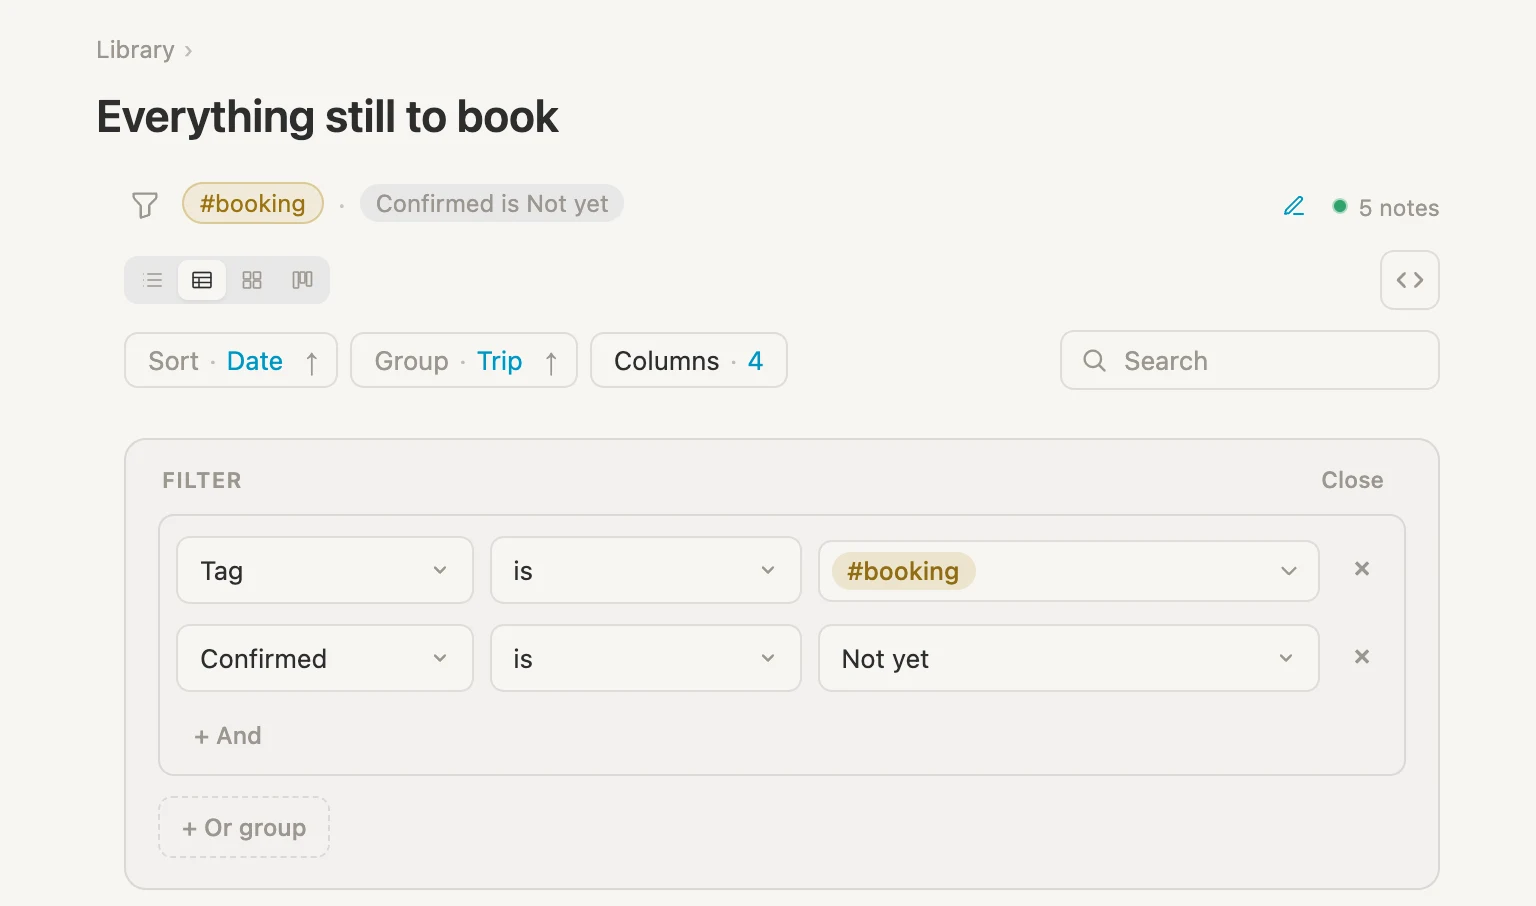Switch to table view layout

[202, 280]
